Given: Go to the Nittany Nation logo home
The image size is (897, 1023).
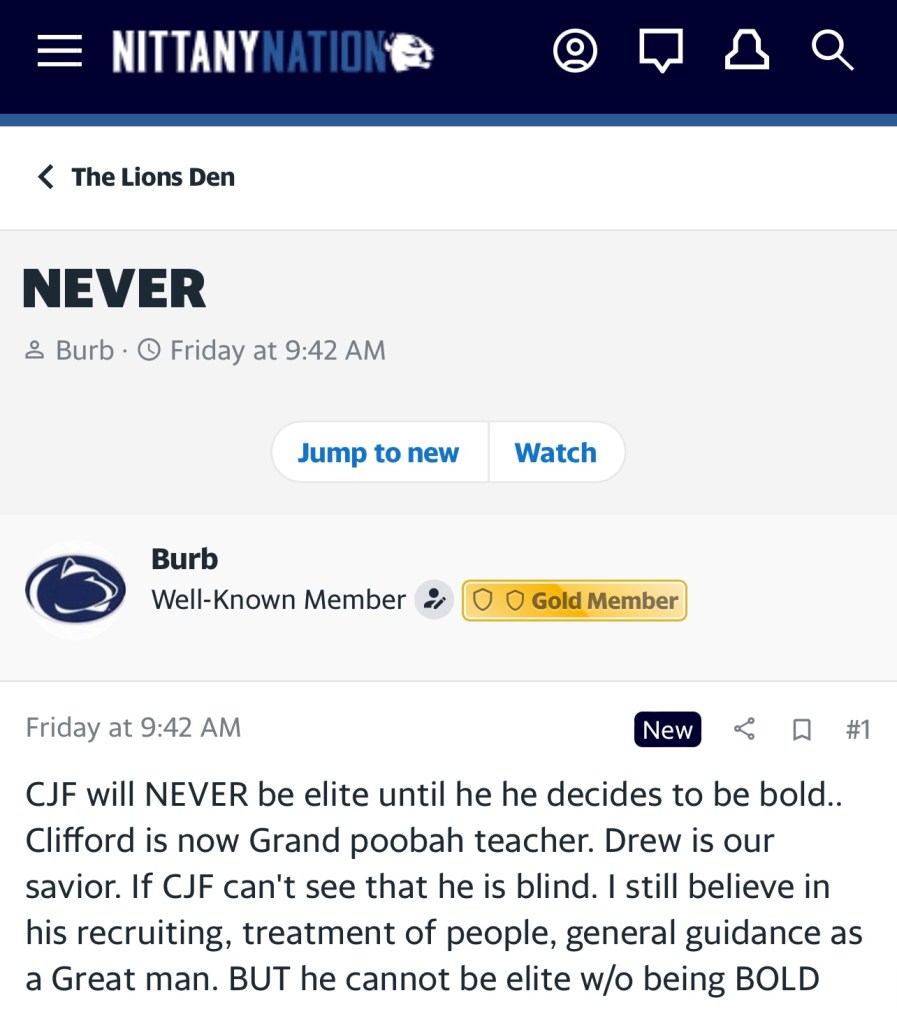Looking at the screenshot, I should [272, 52].
